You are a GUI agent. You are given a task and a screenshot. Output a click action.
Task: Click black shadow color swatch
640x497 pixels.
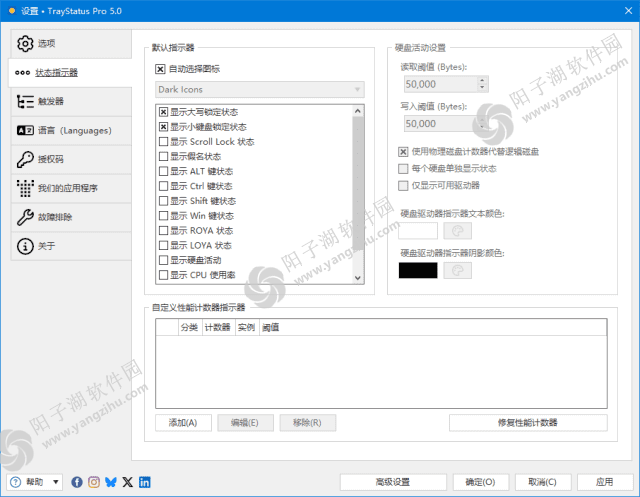pyautogui.click(x=418, y=271)
